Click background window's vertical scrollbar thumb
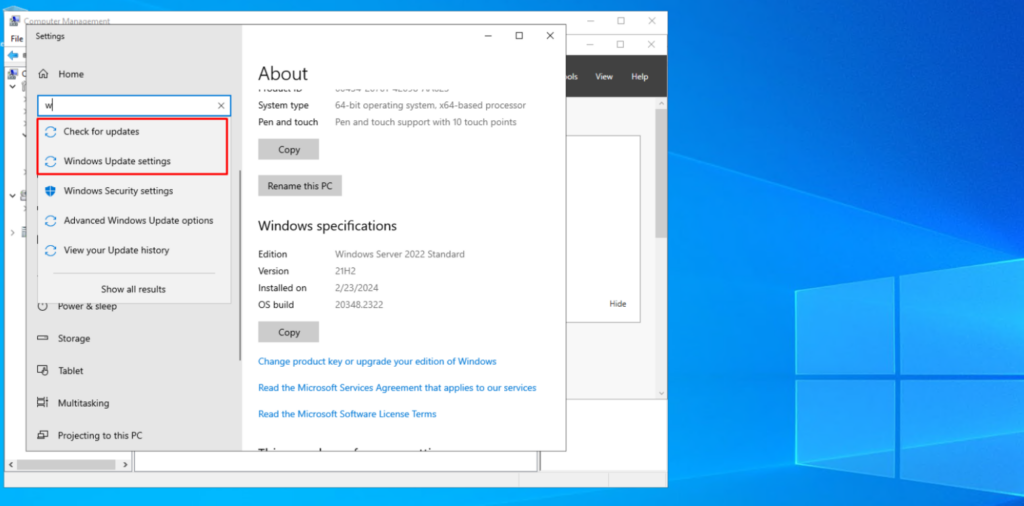 (x=662, y=173)
